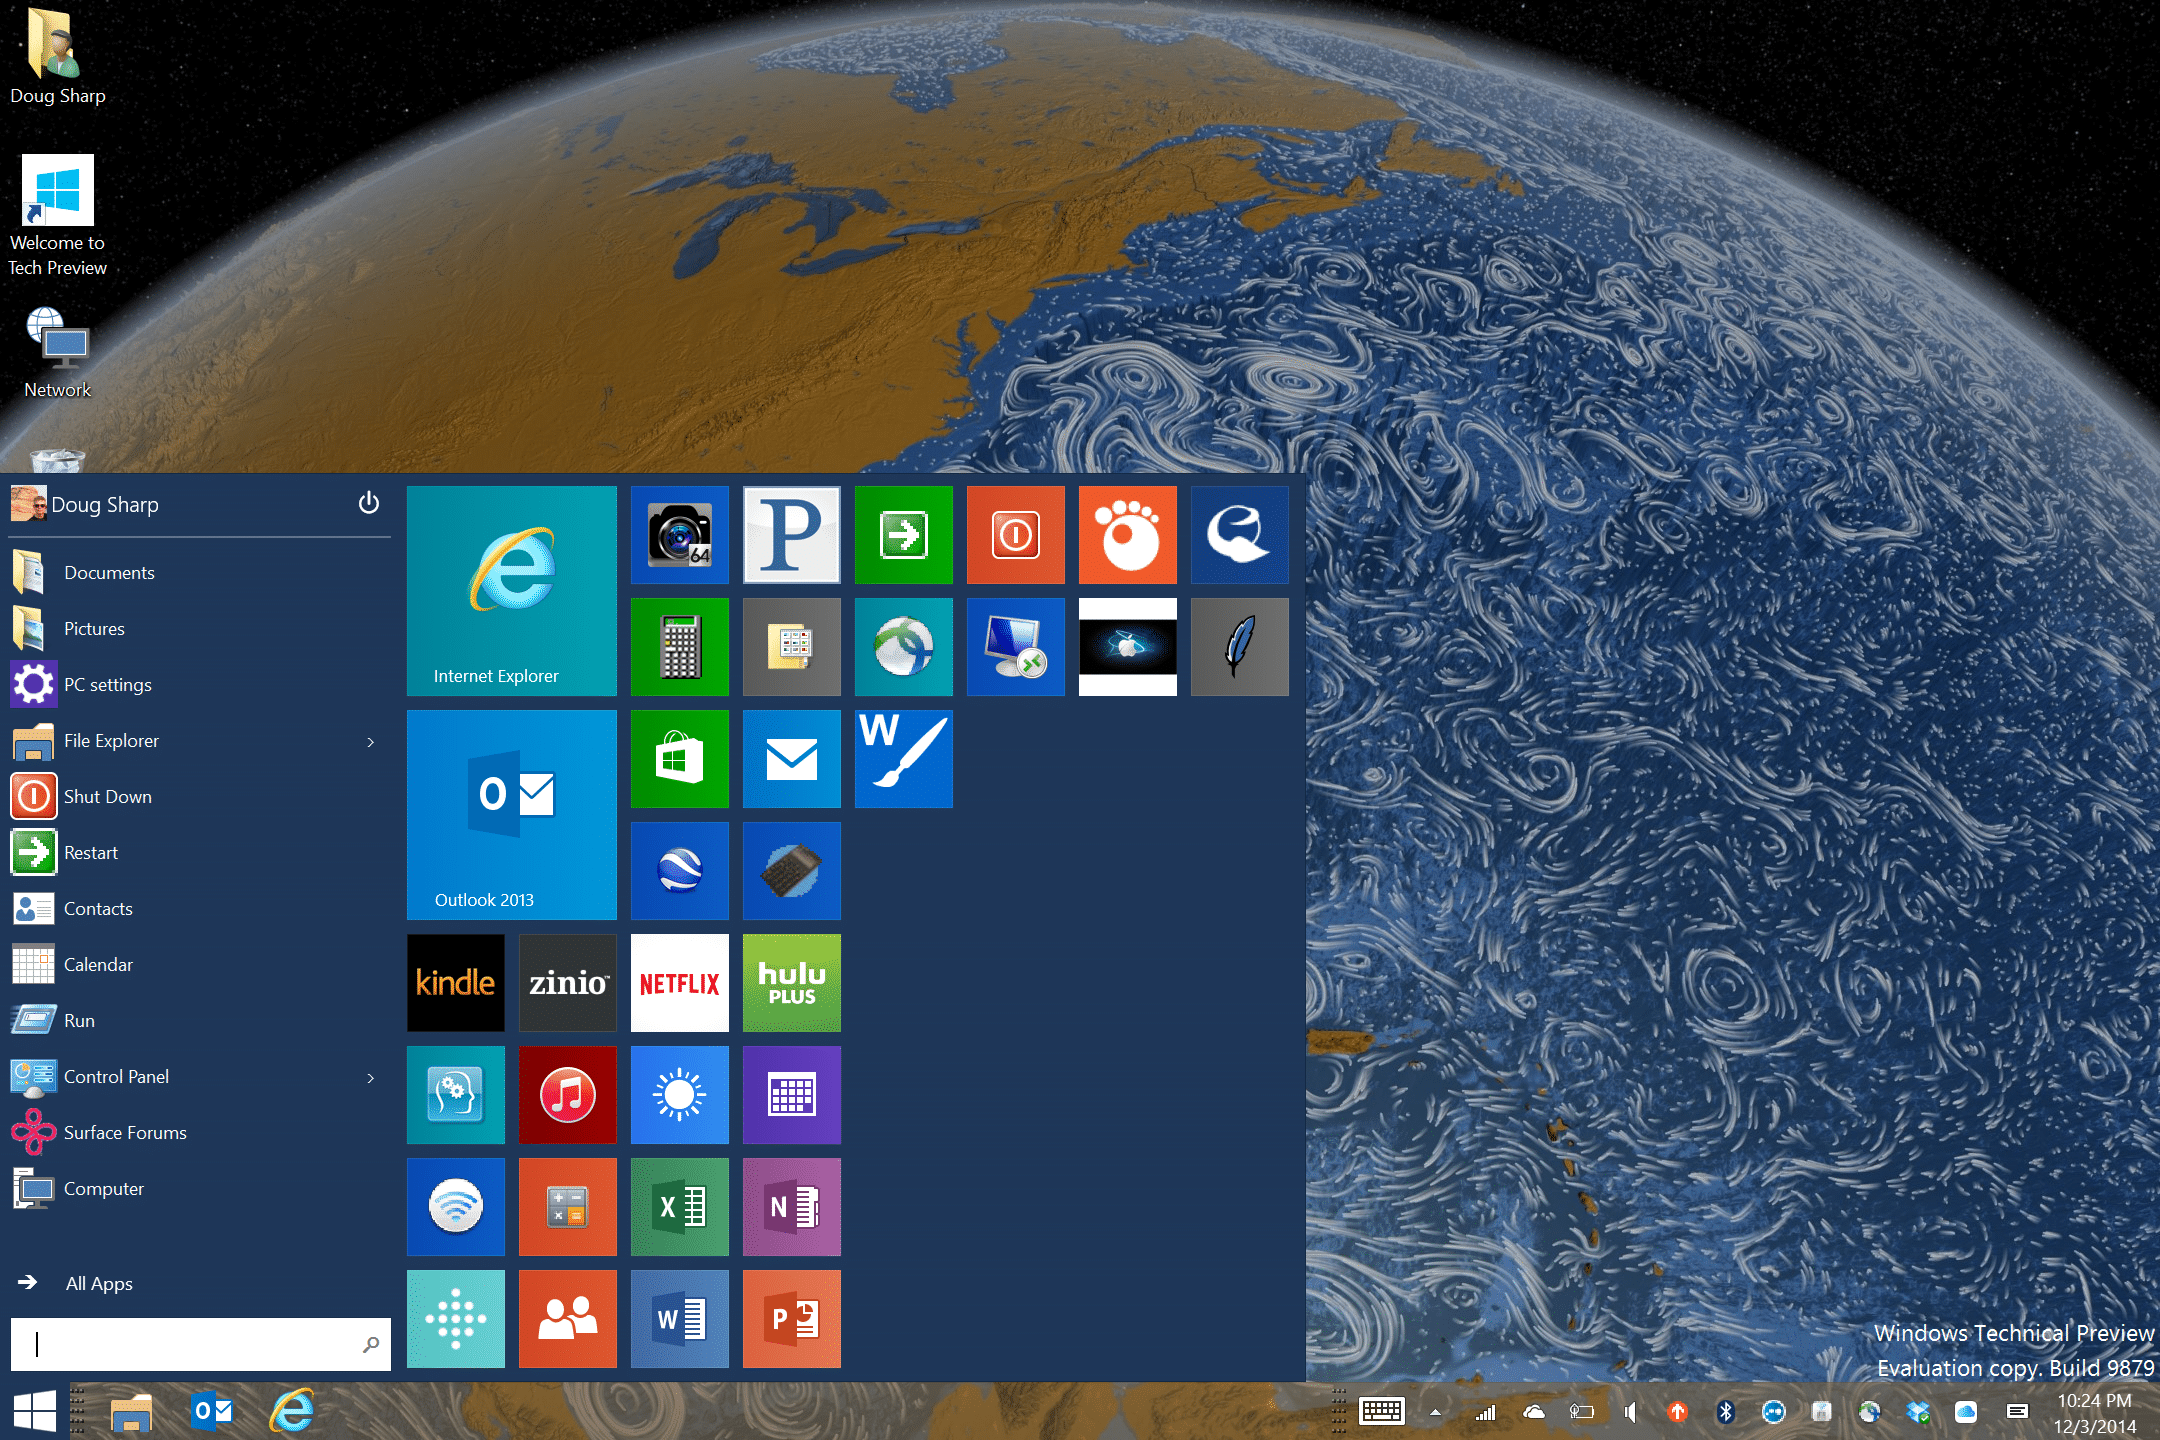Launch the Excel tile
The width and height of the screenshot is (2160, 1440).
pyautogui.click(x=680, y=1207)
